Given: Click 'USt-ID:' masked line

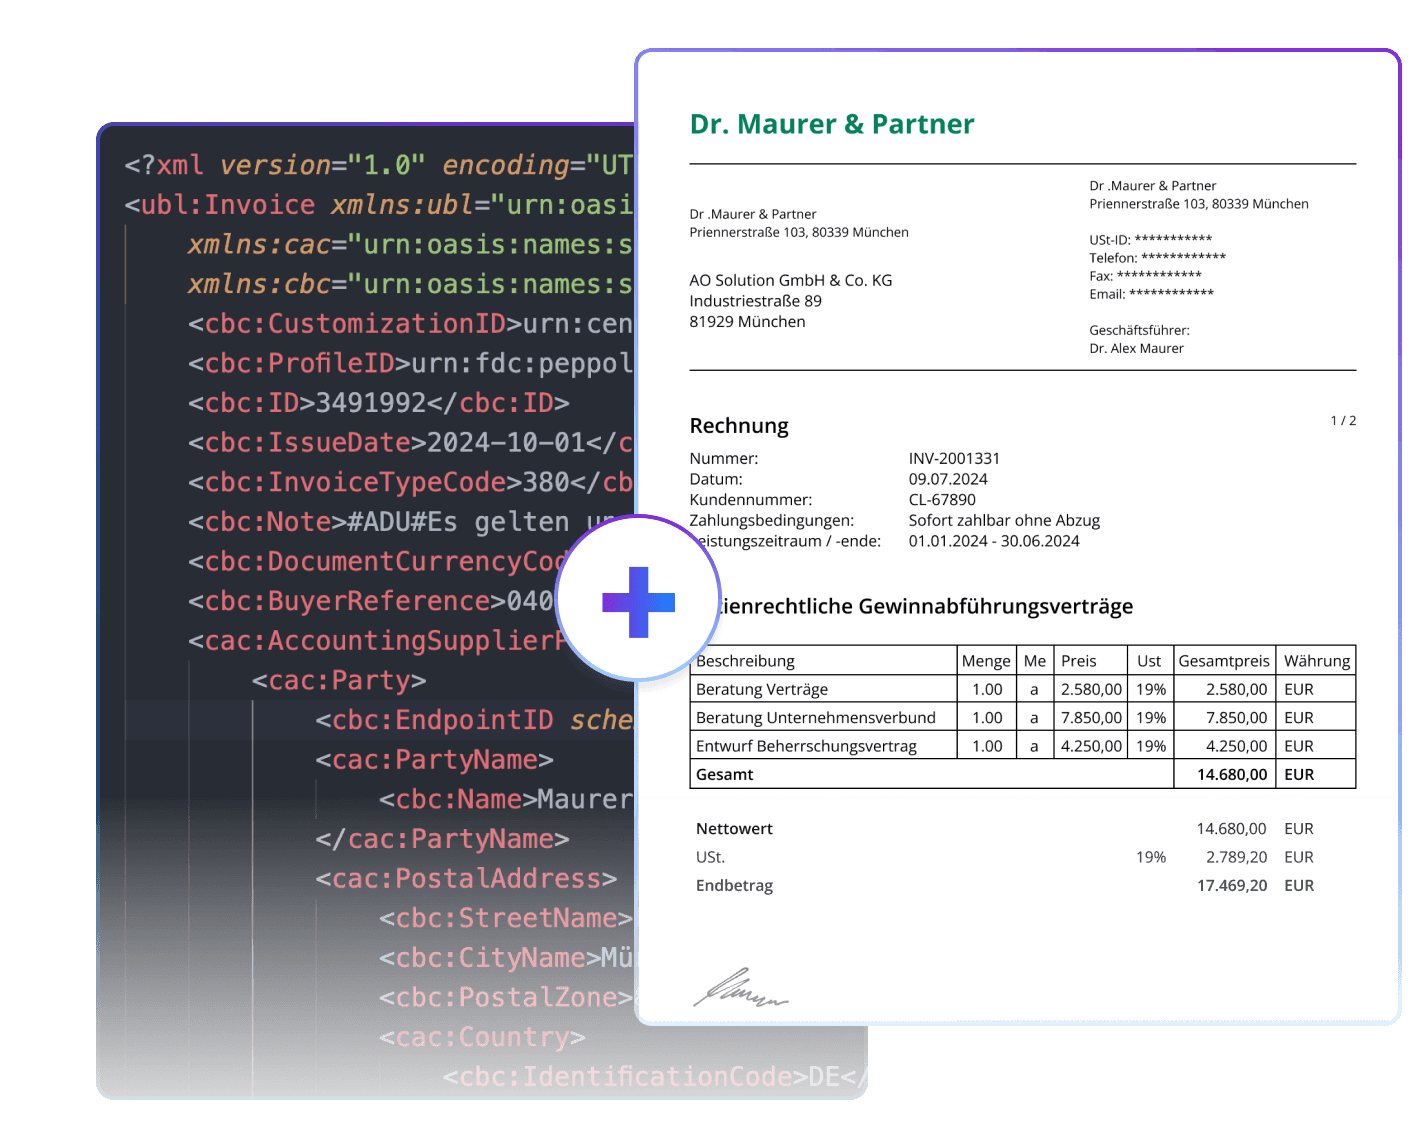Looking at the screenshot, I should [1150, 240].
